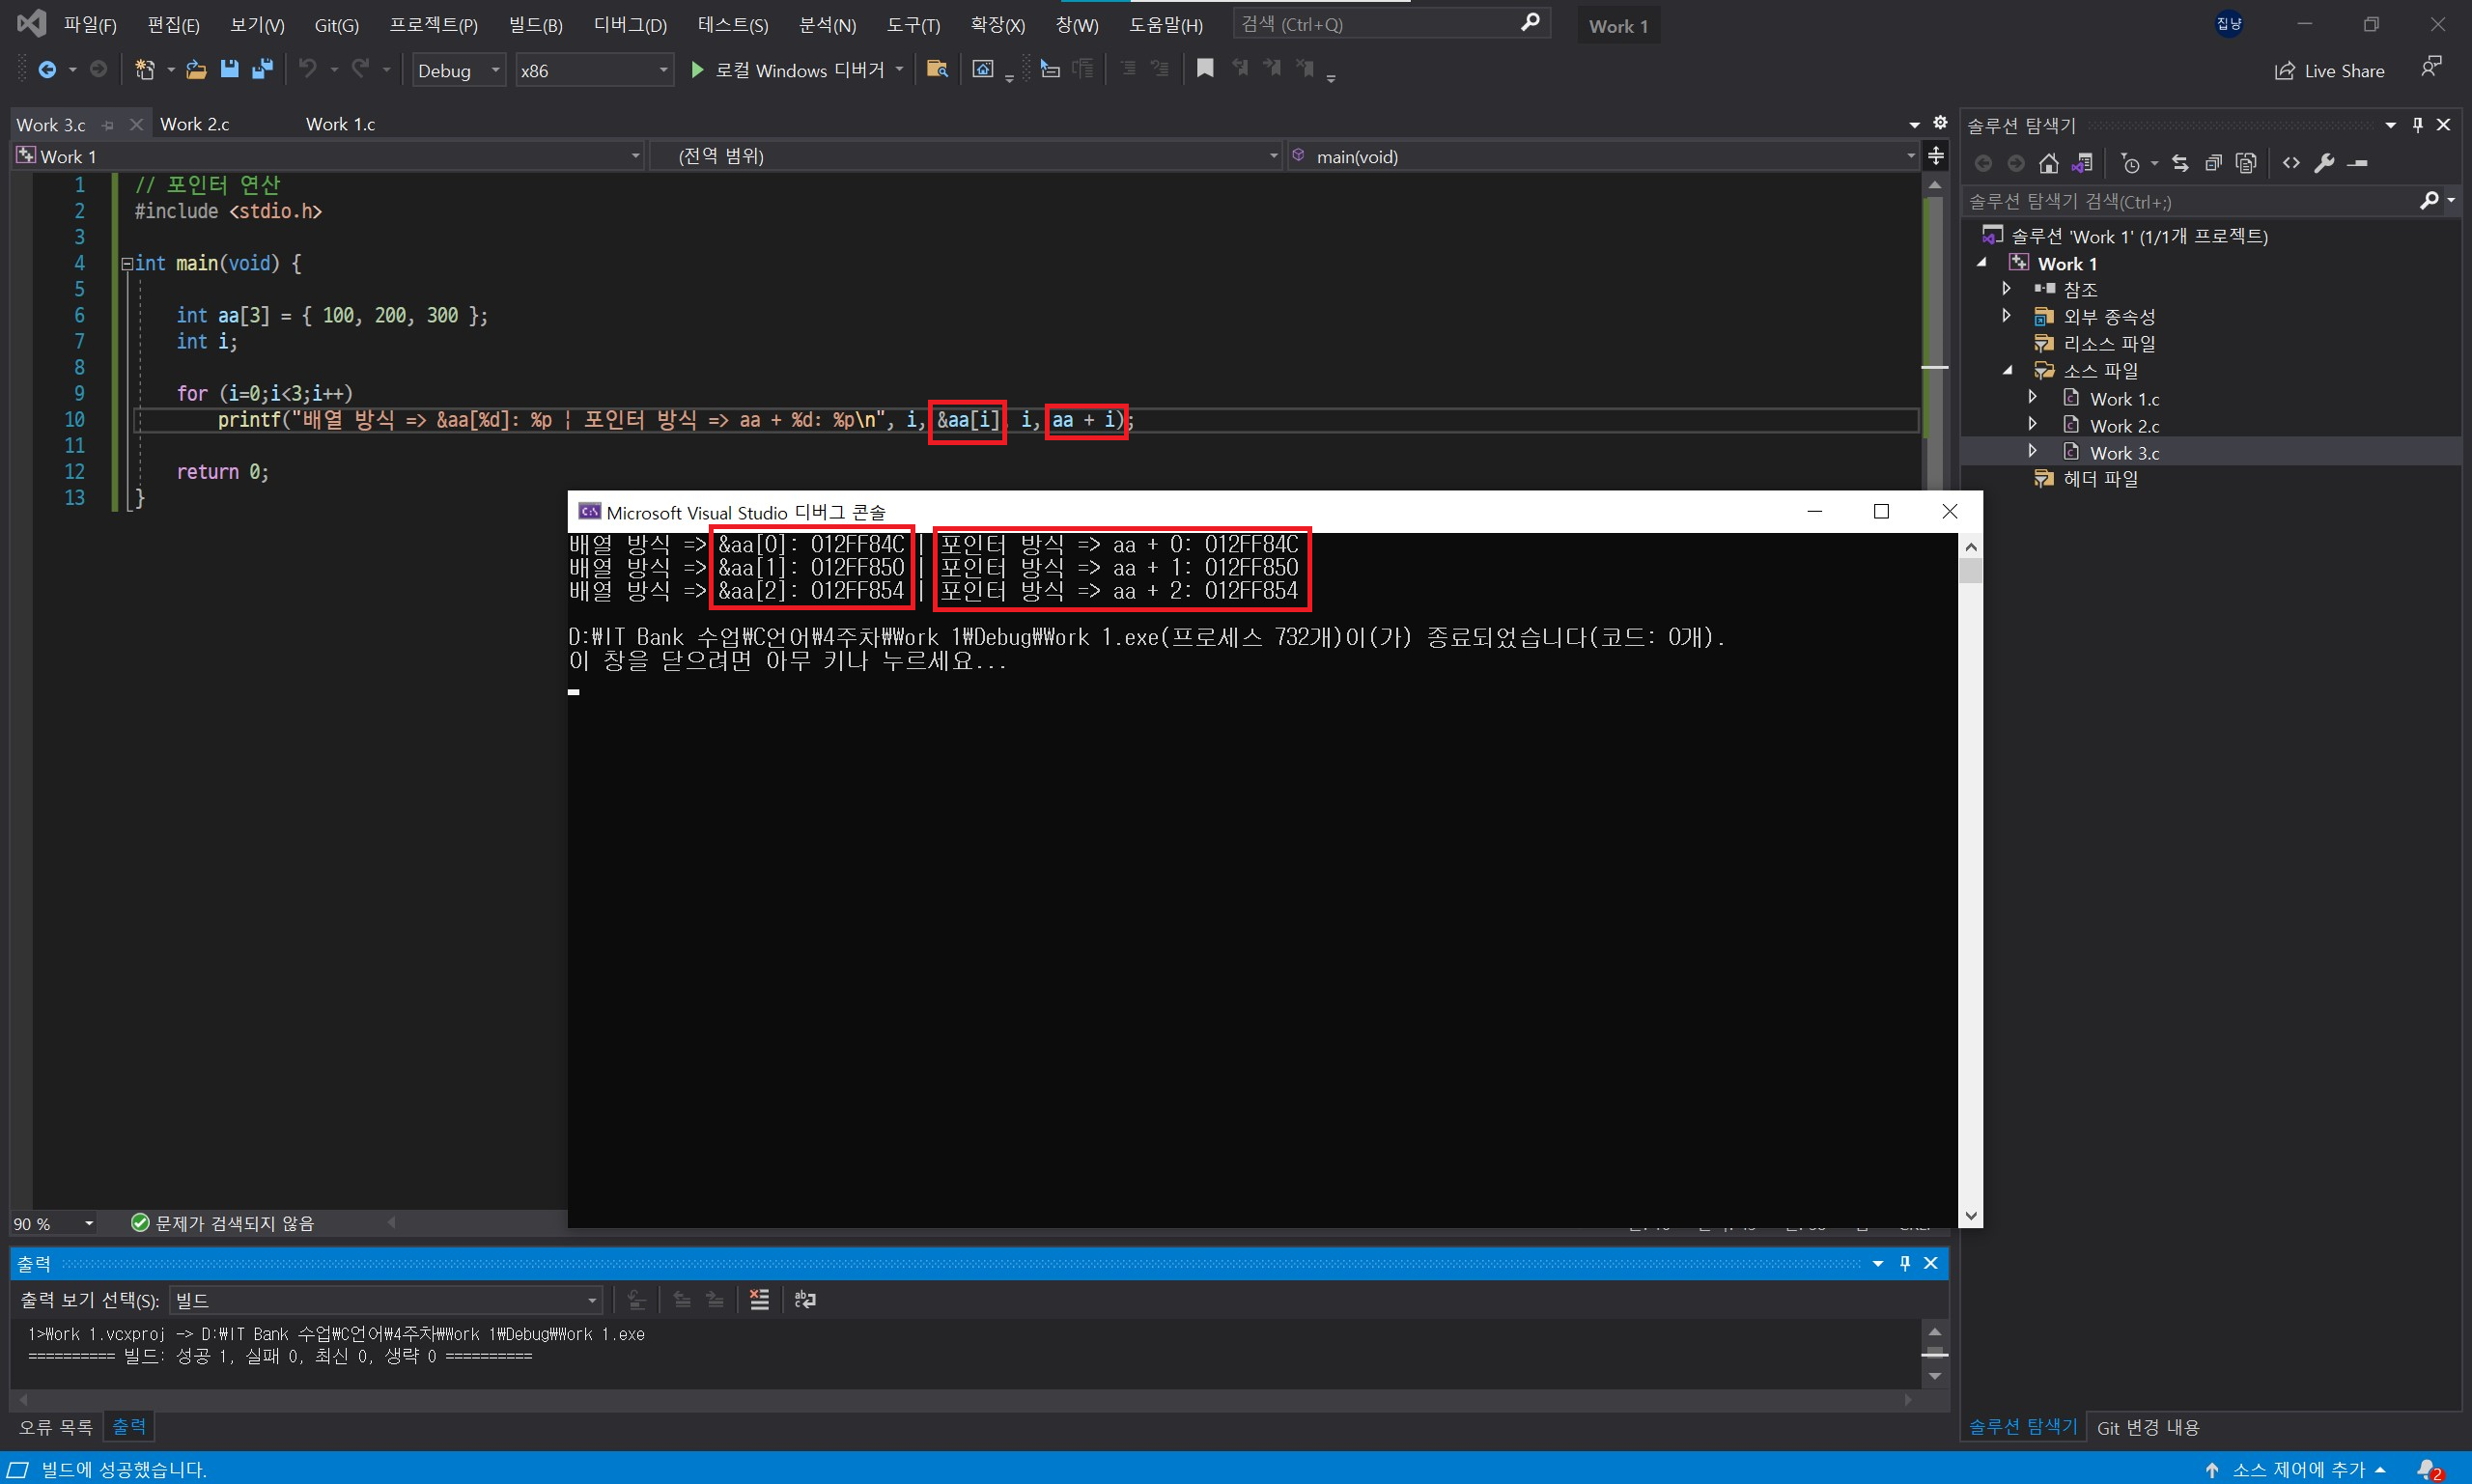Click Clear All in the Output panel

tap(759, 1299)
